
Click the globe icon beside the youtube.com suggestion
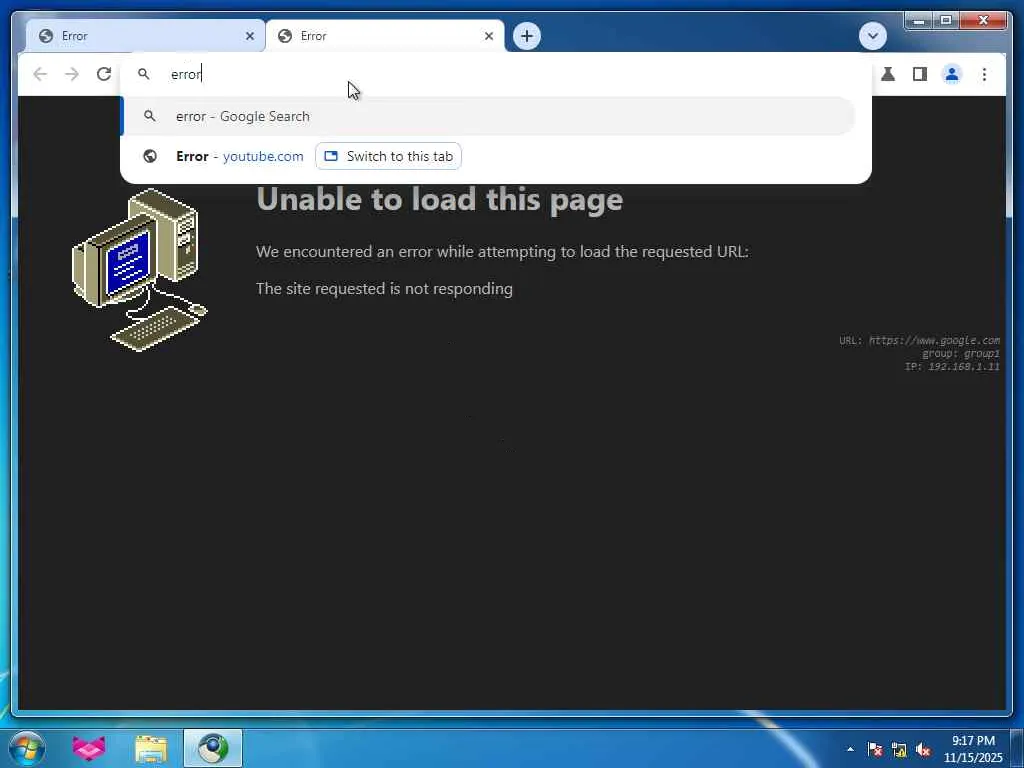150,157
